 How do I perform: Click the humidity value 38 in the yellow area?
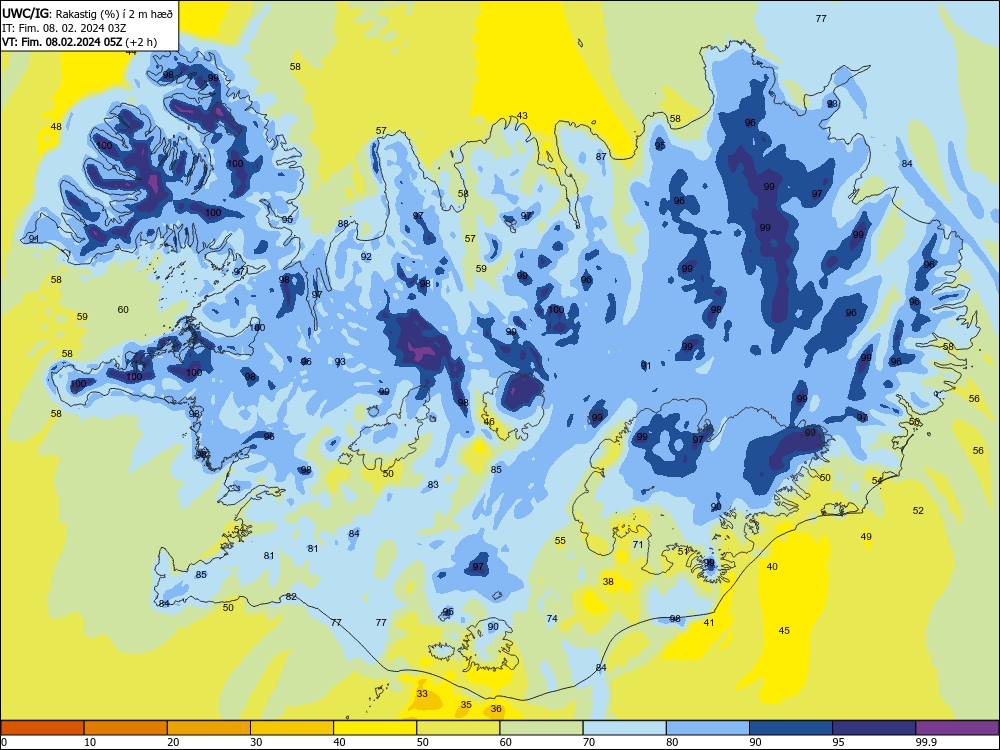coord(608,581)
